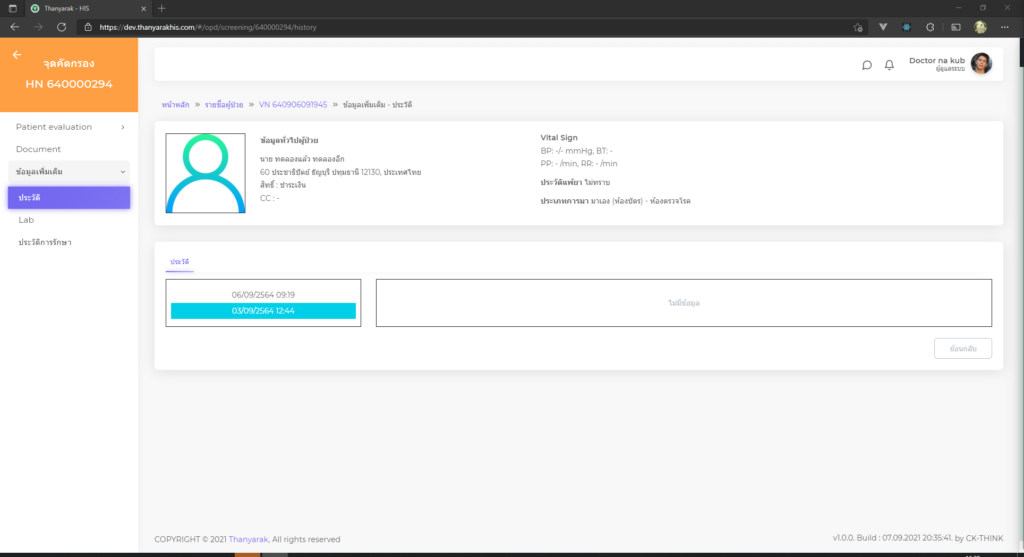Open the Document sidebar item
This screenshot has height=557, width=1024.
coord(38,149)
